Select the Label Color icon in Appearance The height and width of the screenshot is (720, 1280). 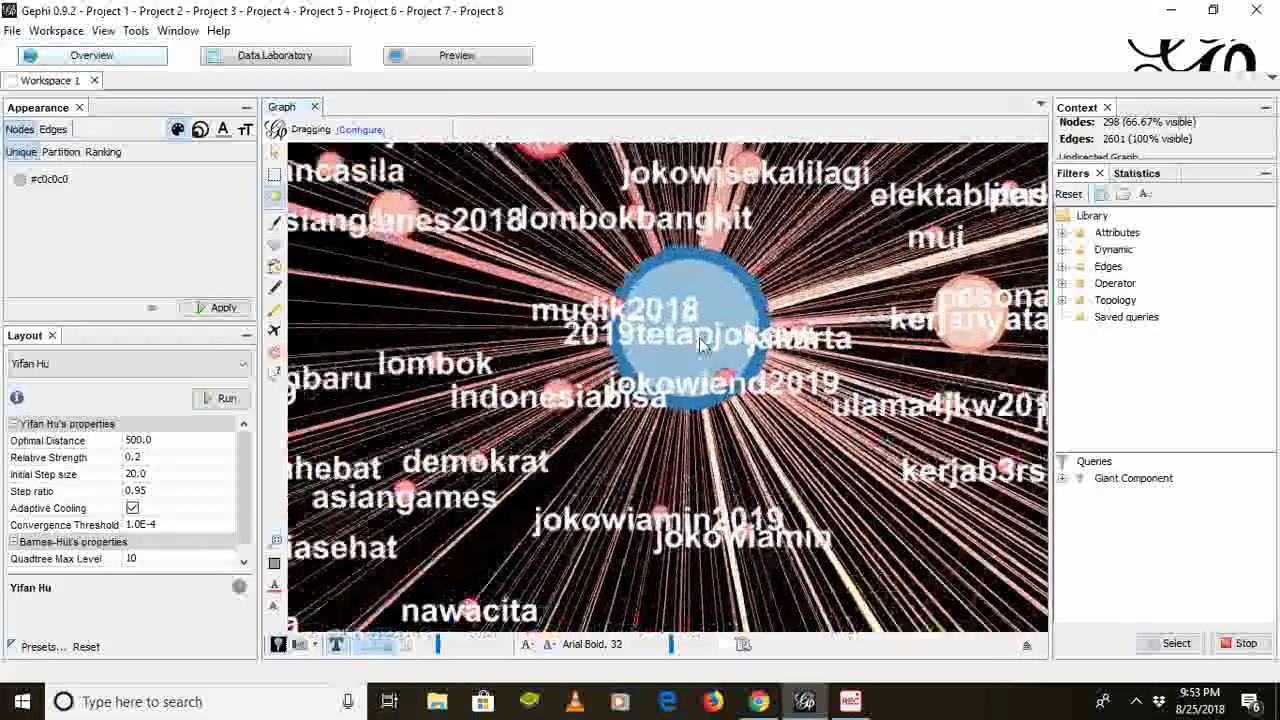(x=223, y=129)
